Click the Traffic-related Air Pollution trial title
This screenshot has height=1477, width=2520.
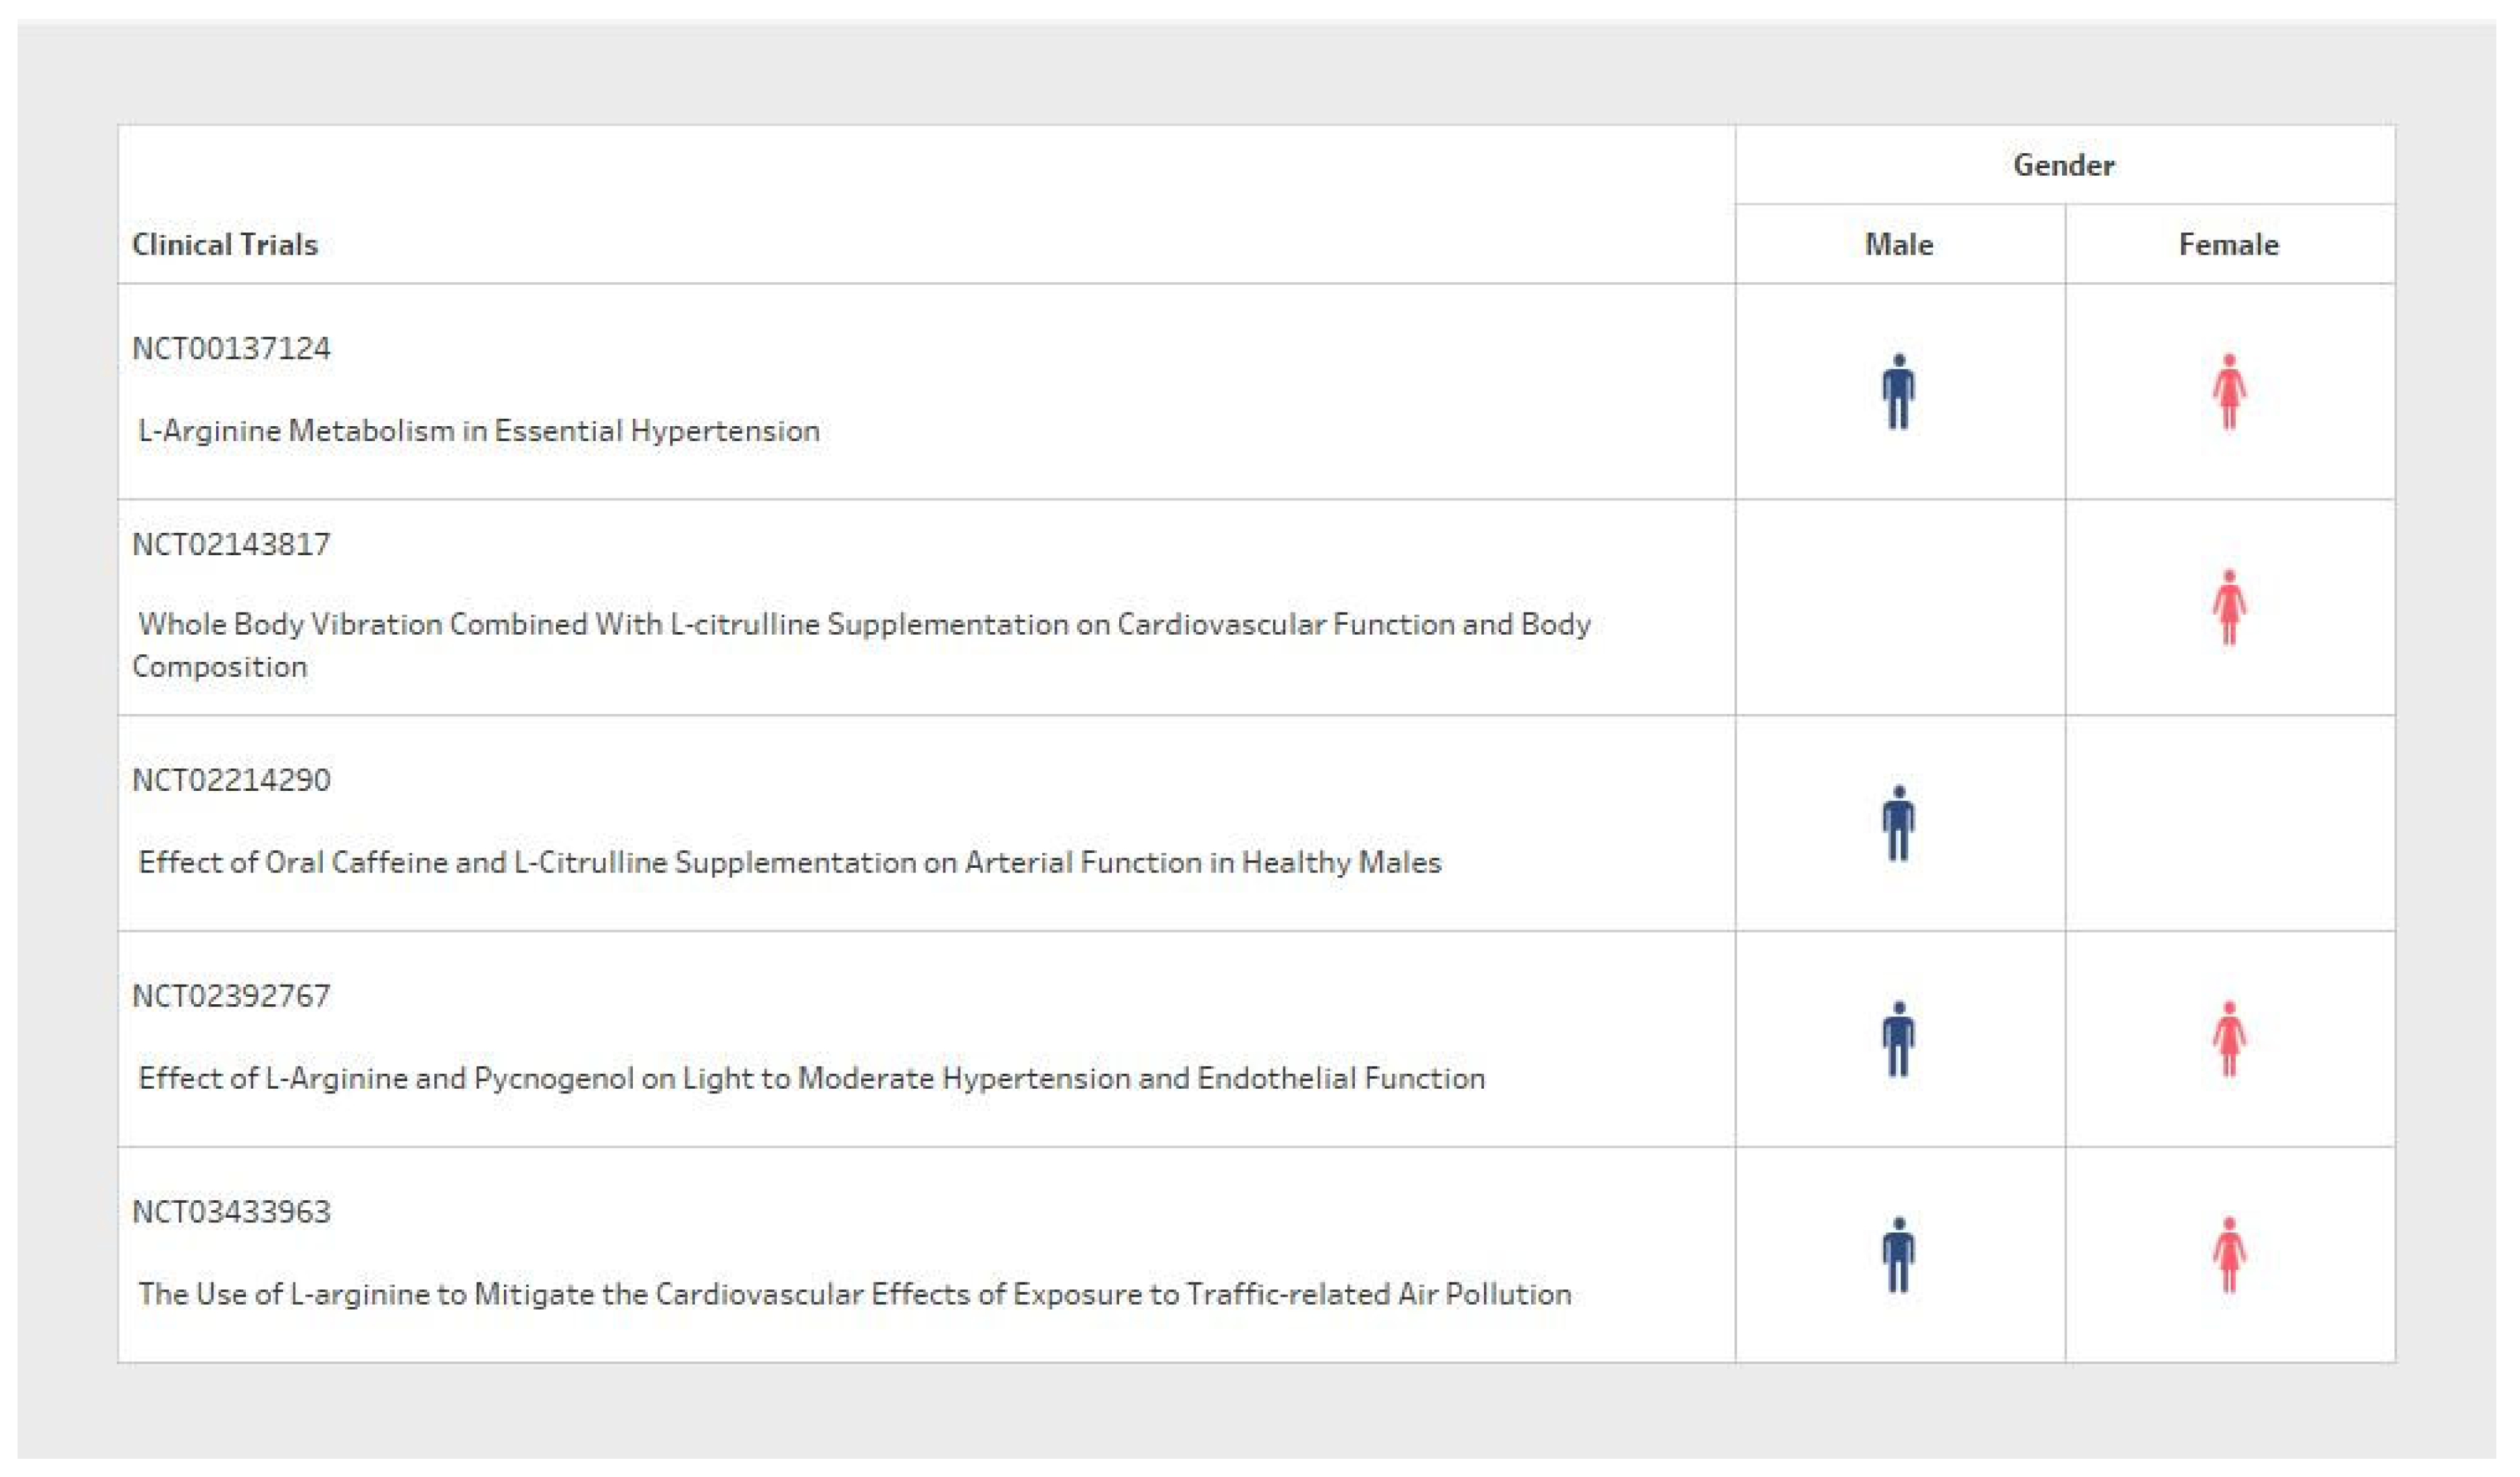tap(855, 1294)
